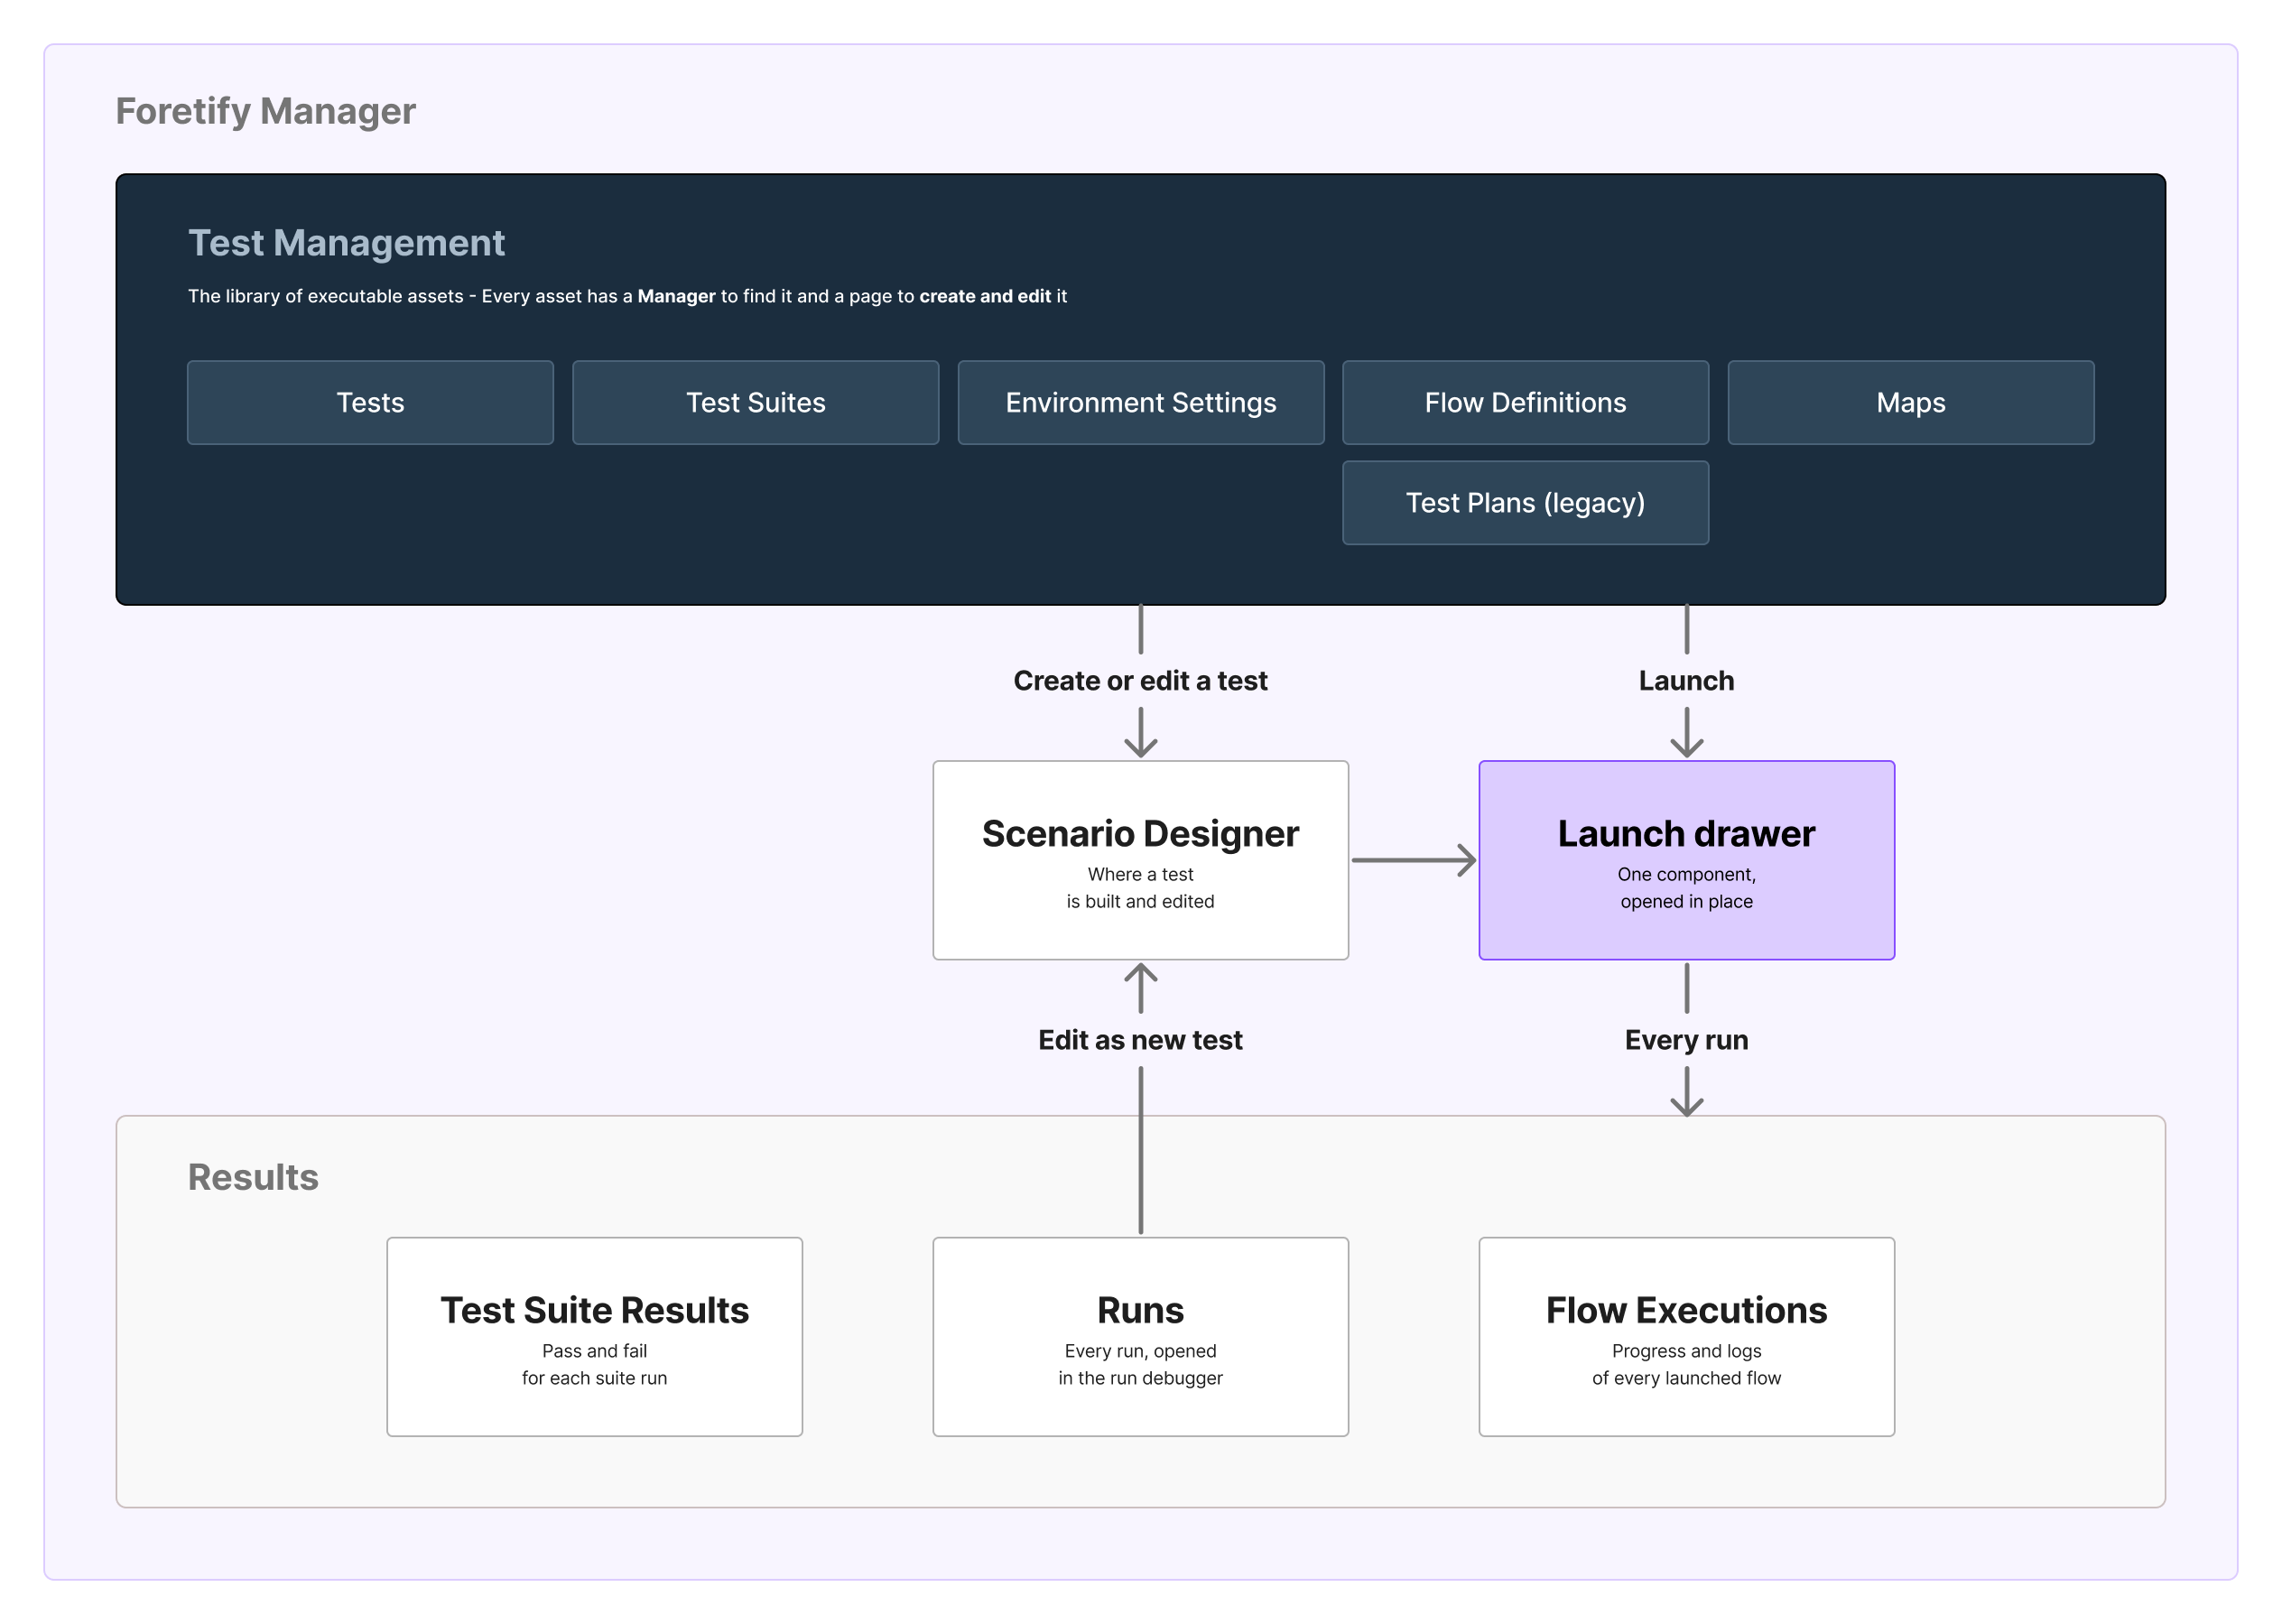Click the Test Management heading
Image resolution: width=2282 pixels, height=1624 pixels.
coord(346,243)
